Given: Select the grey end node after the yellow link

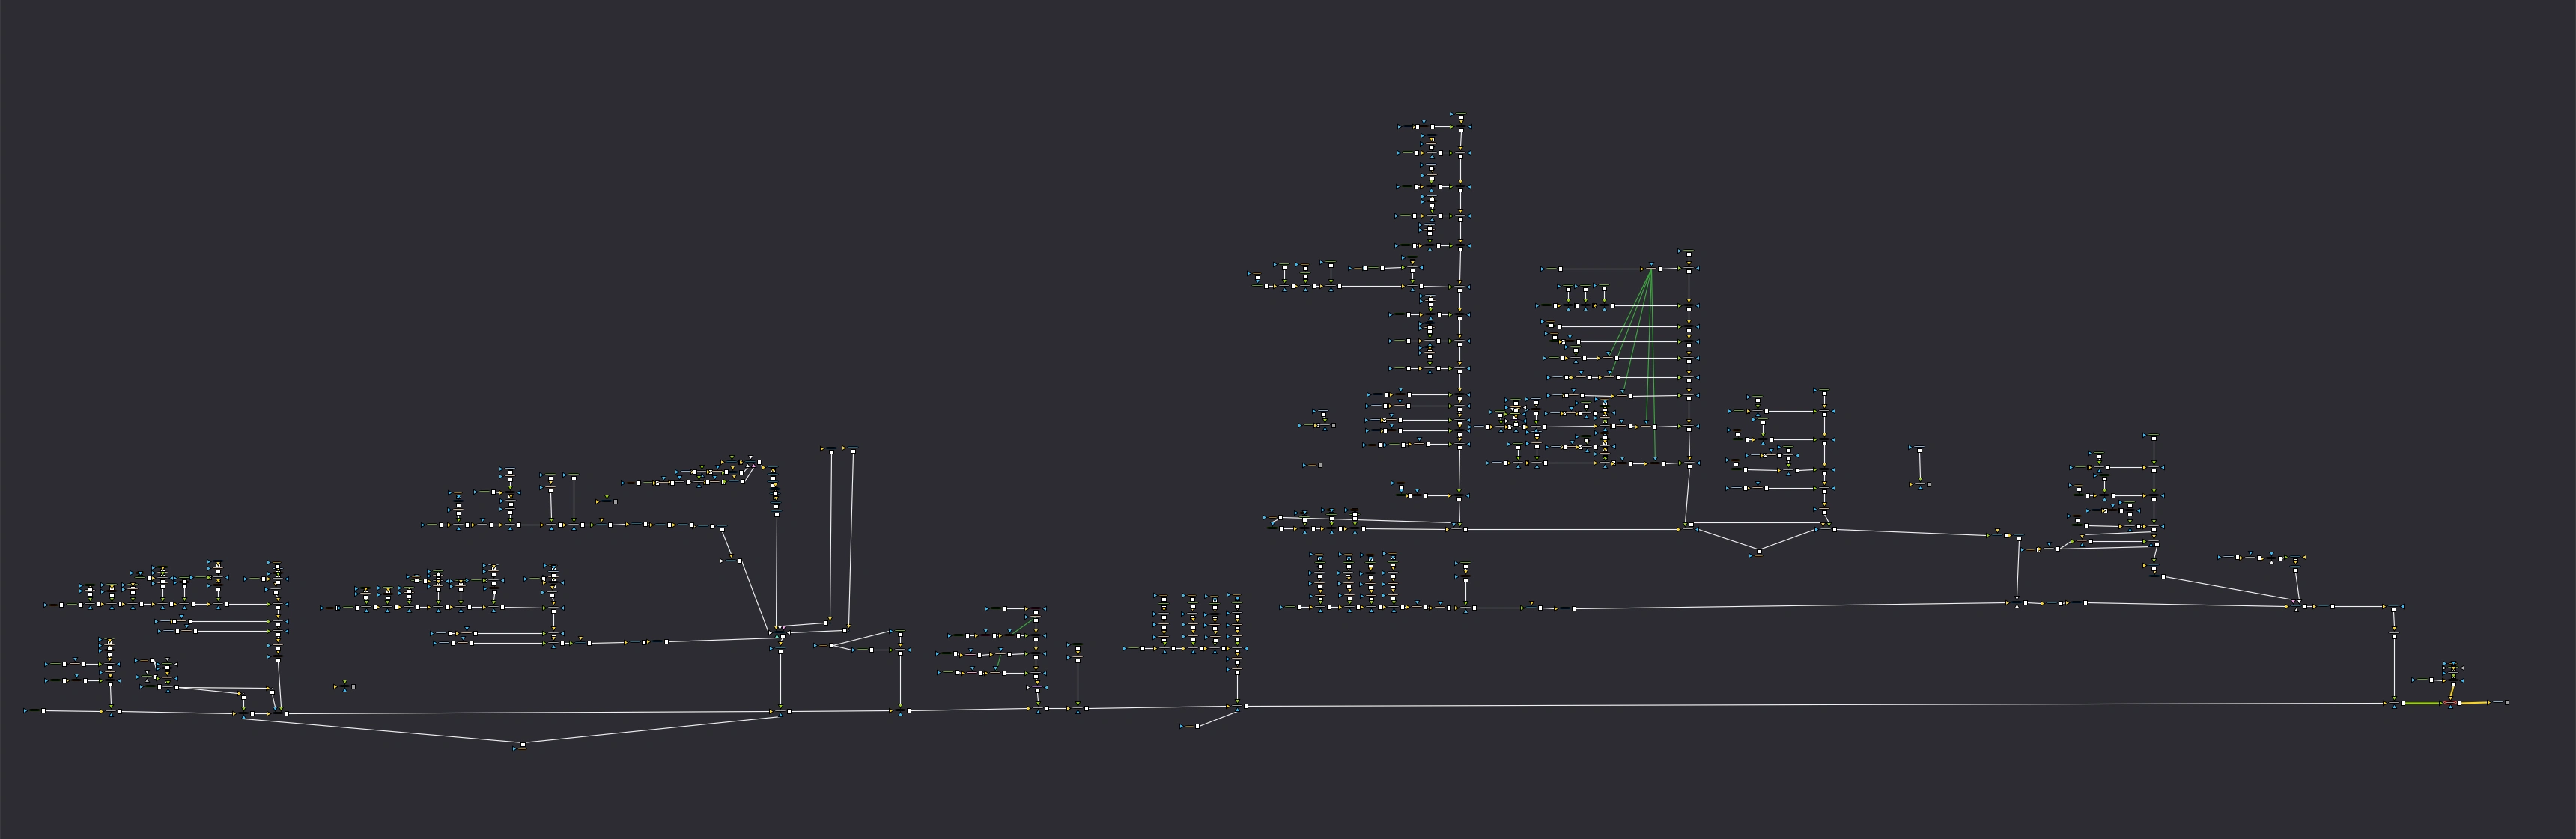Looking at the screenshot, I should tap(2507, 702).
